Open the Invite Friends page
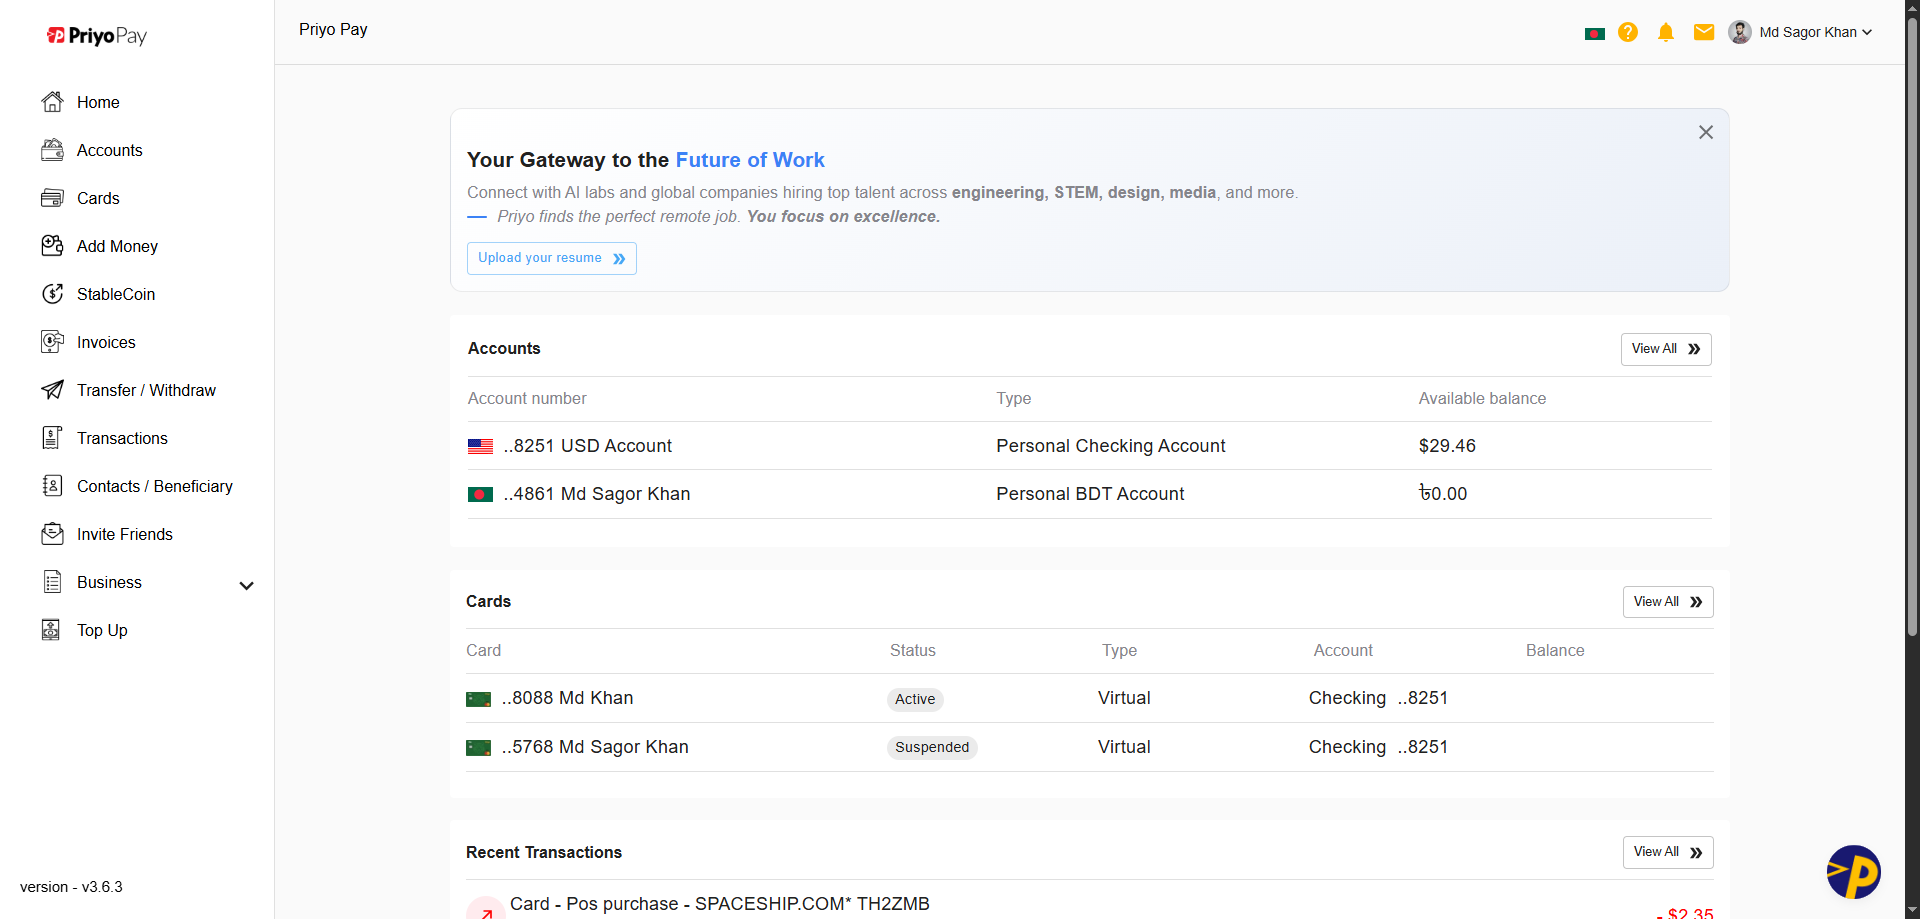 (x=124, y=534)
